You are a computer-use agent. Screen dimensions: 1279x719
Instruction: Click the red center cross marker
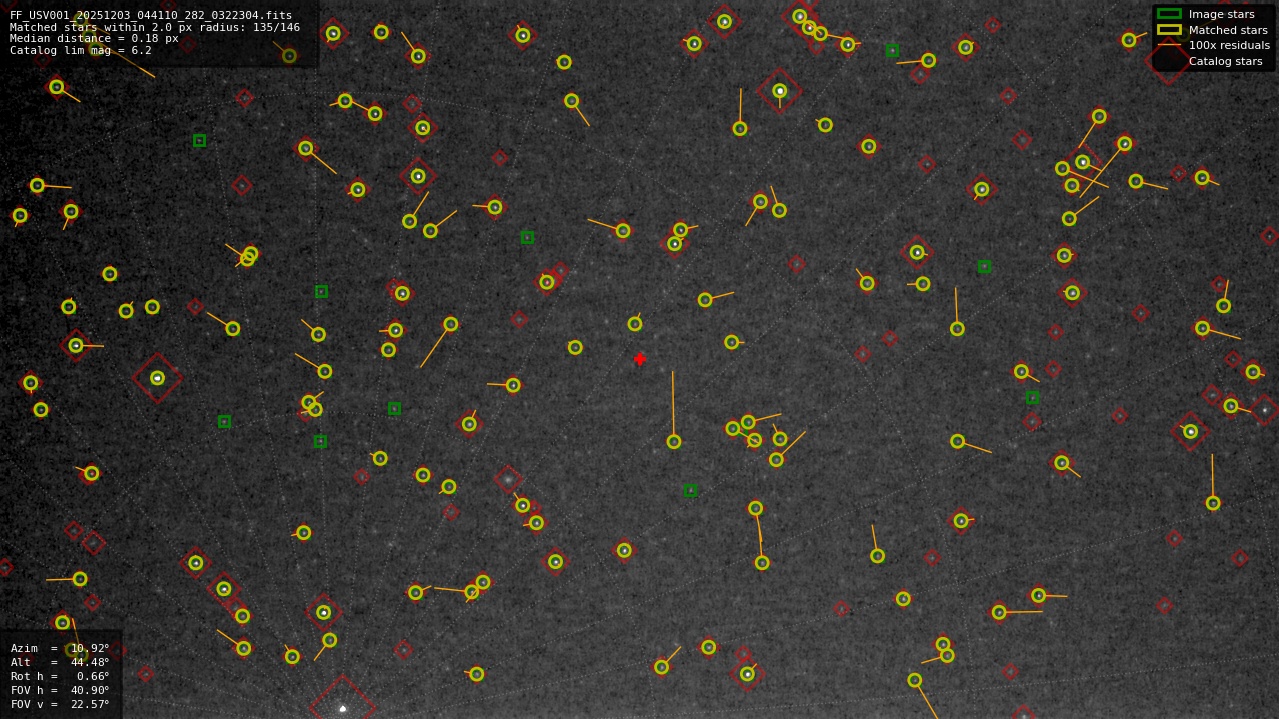click(640, 359)
